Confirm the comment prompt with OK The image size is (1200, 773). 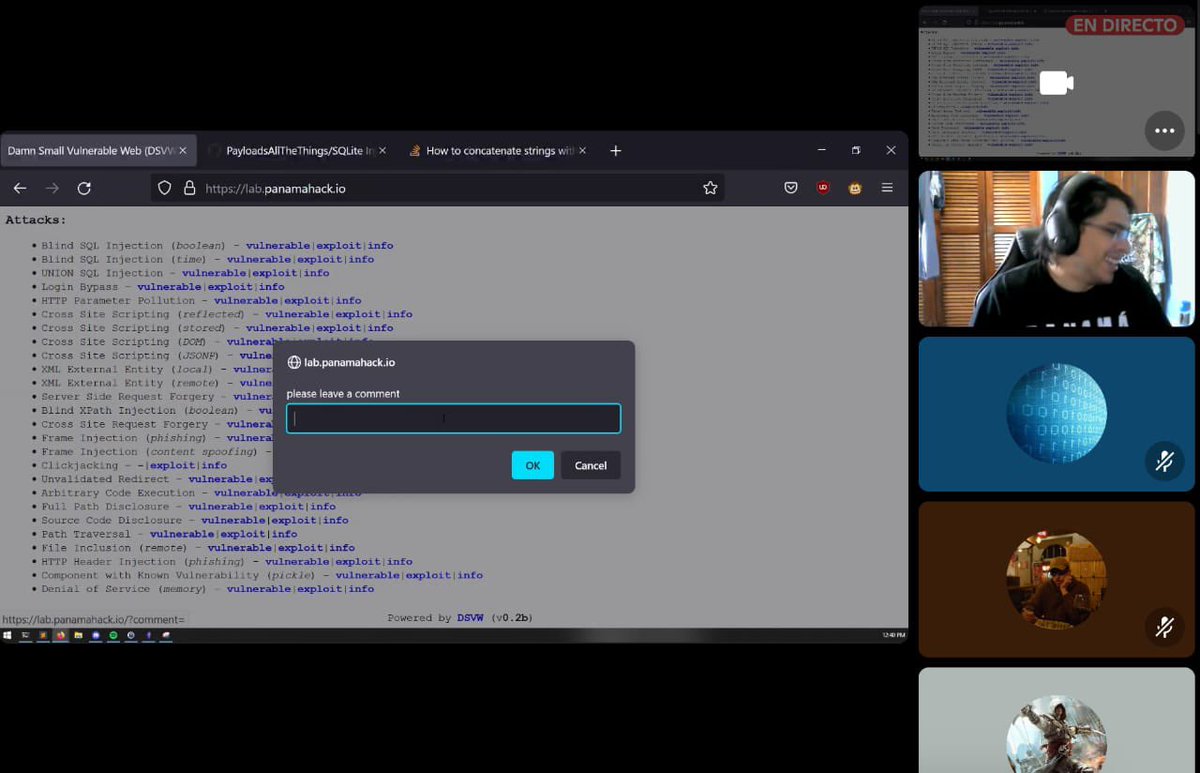(532, 465)
